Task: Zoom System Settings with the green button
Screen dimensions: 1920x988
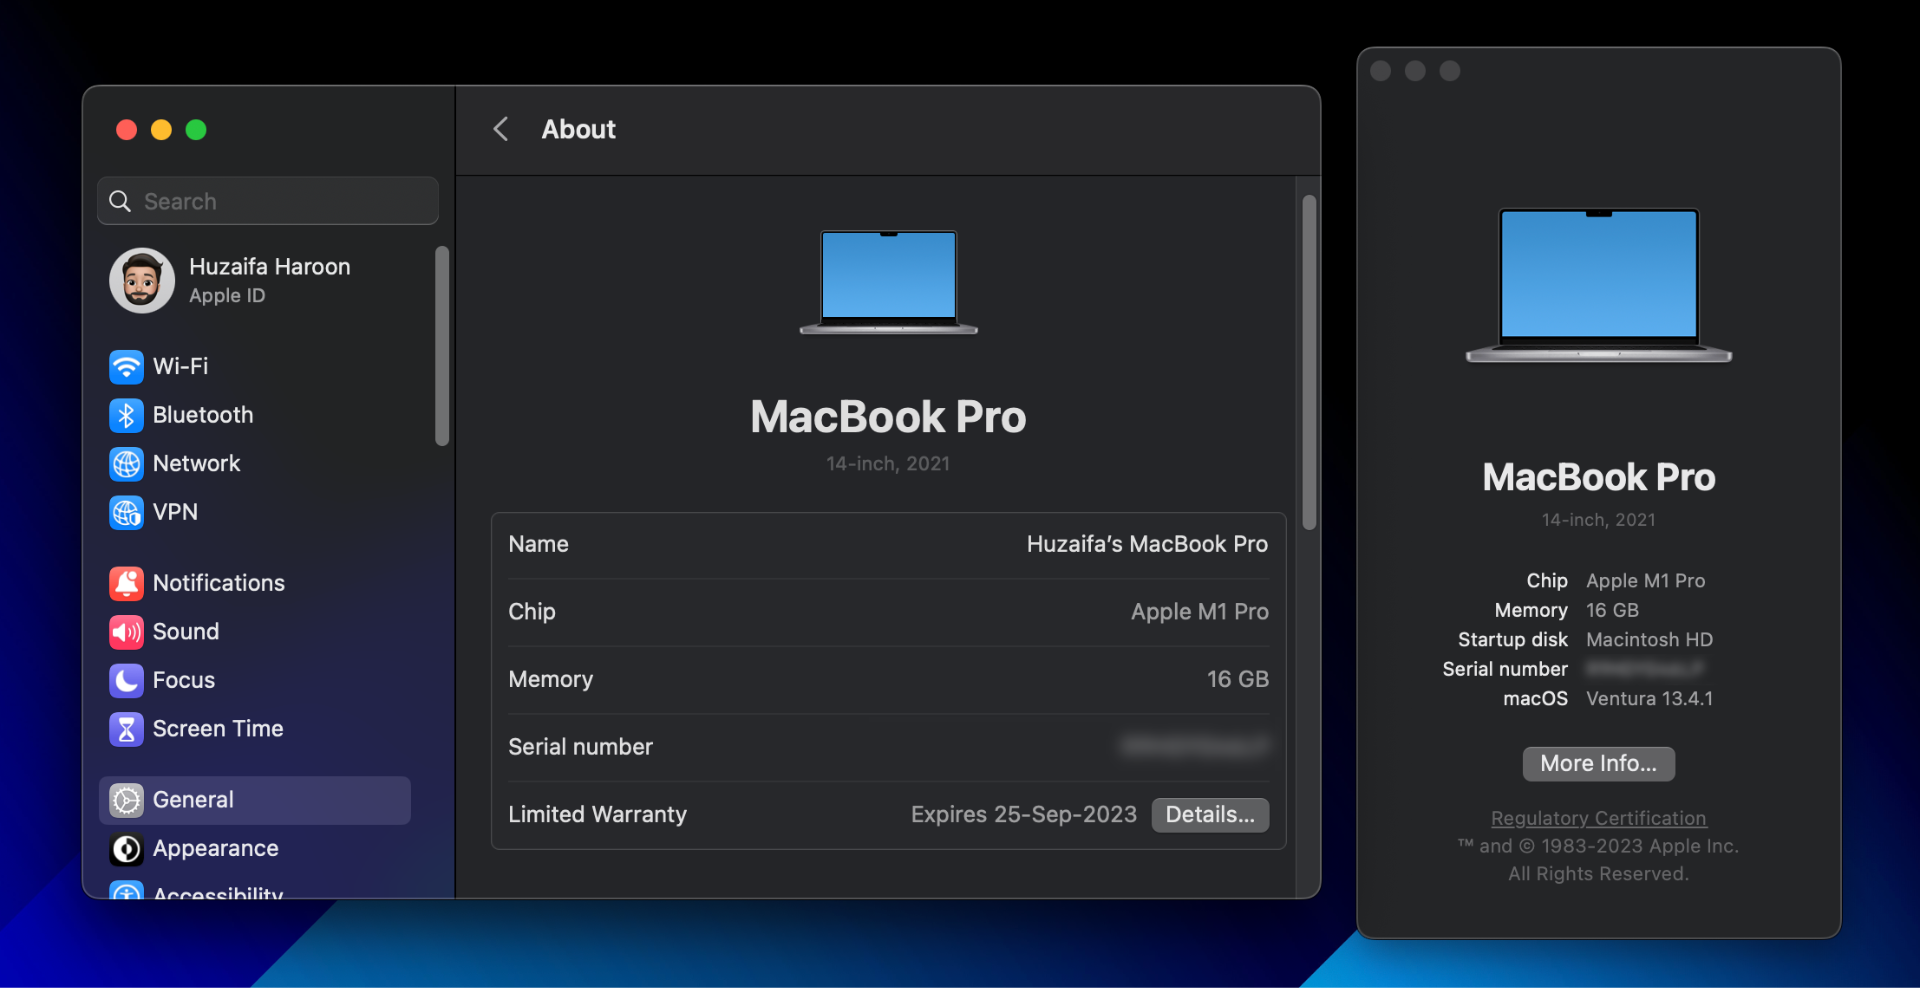Action: click(196, 130)
